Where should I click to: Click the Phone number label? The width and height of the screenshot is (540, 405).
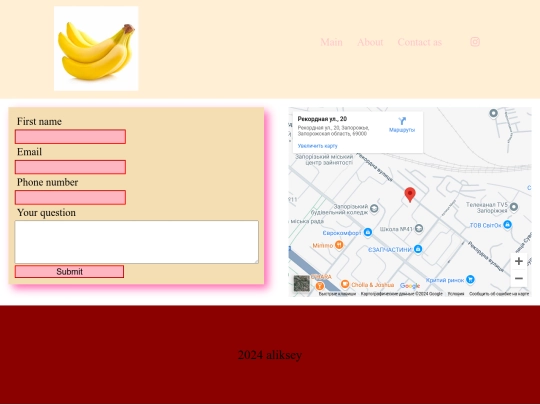pos(47,182)
